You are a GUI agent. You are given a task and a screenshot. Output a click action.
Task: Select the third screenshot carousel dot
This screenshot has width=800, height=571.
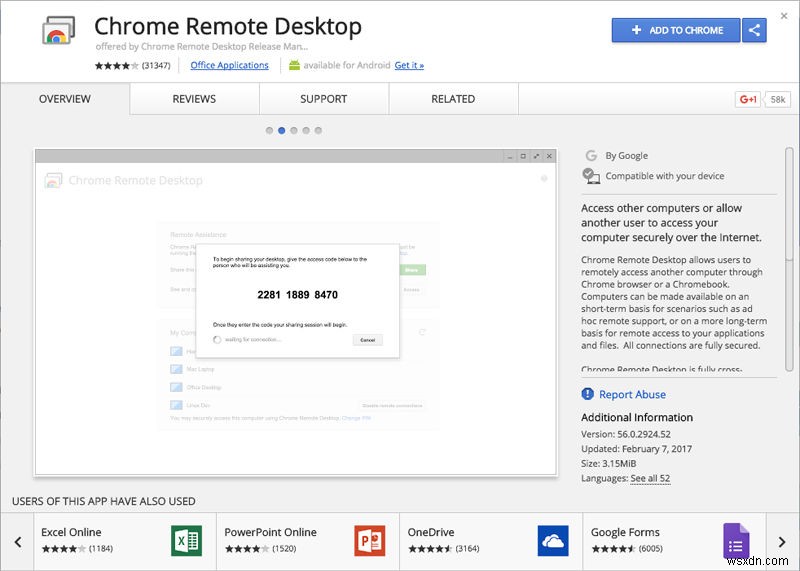(294, 131)
